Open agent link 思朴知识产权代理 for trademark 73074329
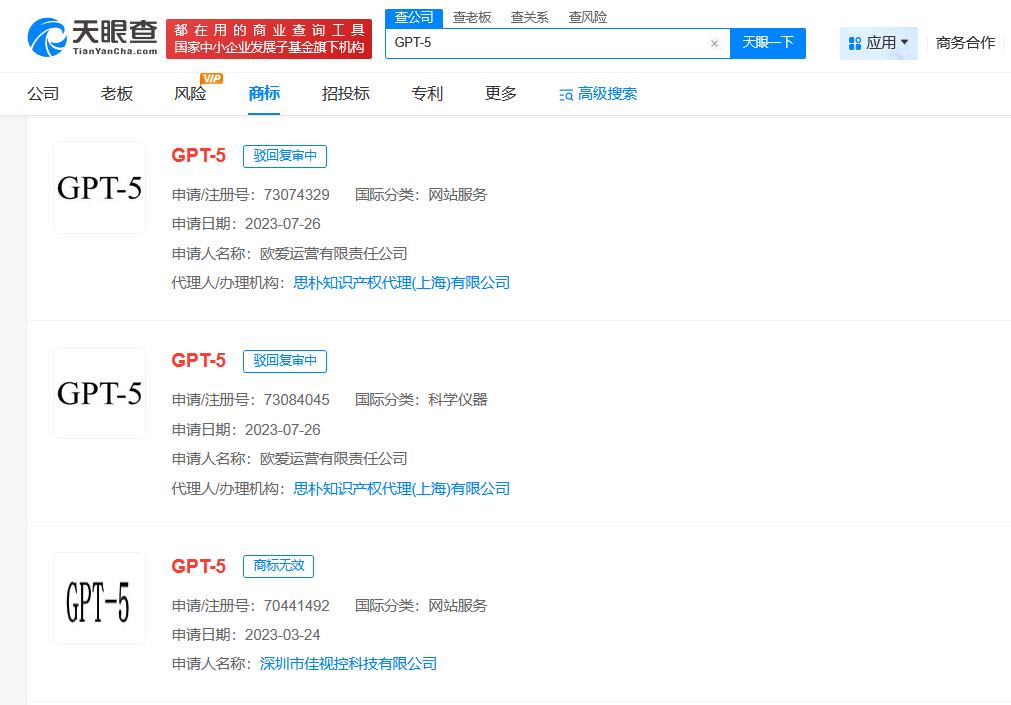The image size is (1011, 705). (402, 283)
